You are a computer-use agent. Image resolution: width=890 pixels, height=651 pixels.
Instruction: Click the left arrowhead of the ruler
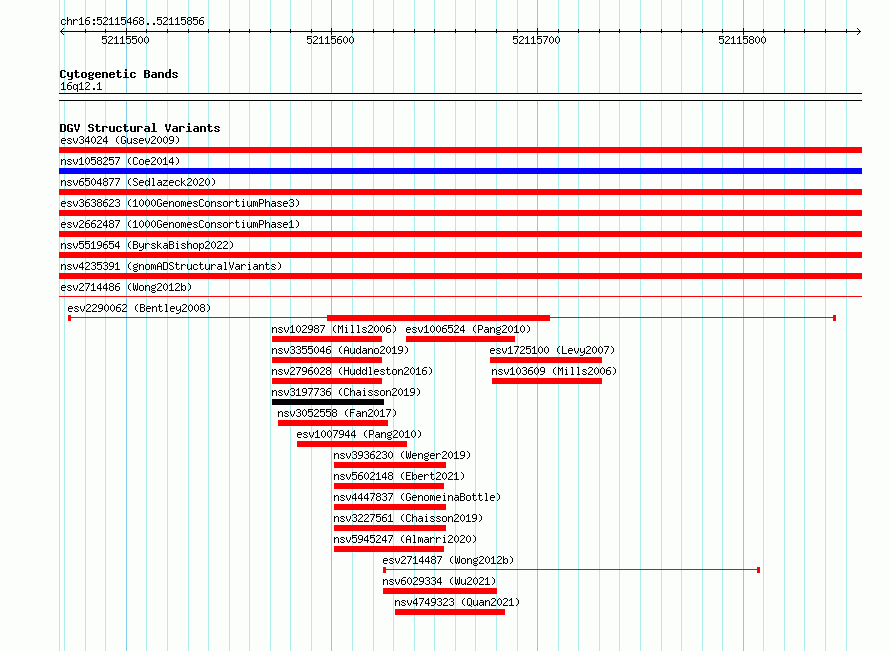tap(62, 31)
